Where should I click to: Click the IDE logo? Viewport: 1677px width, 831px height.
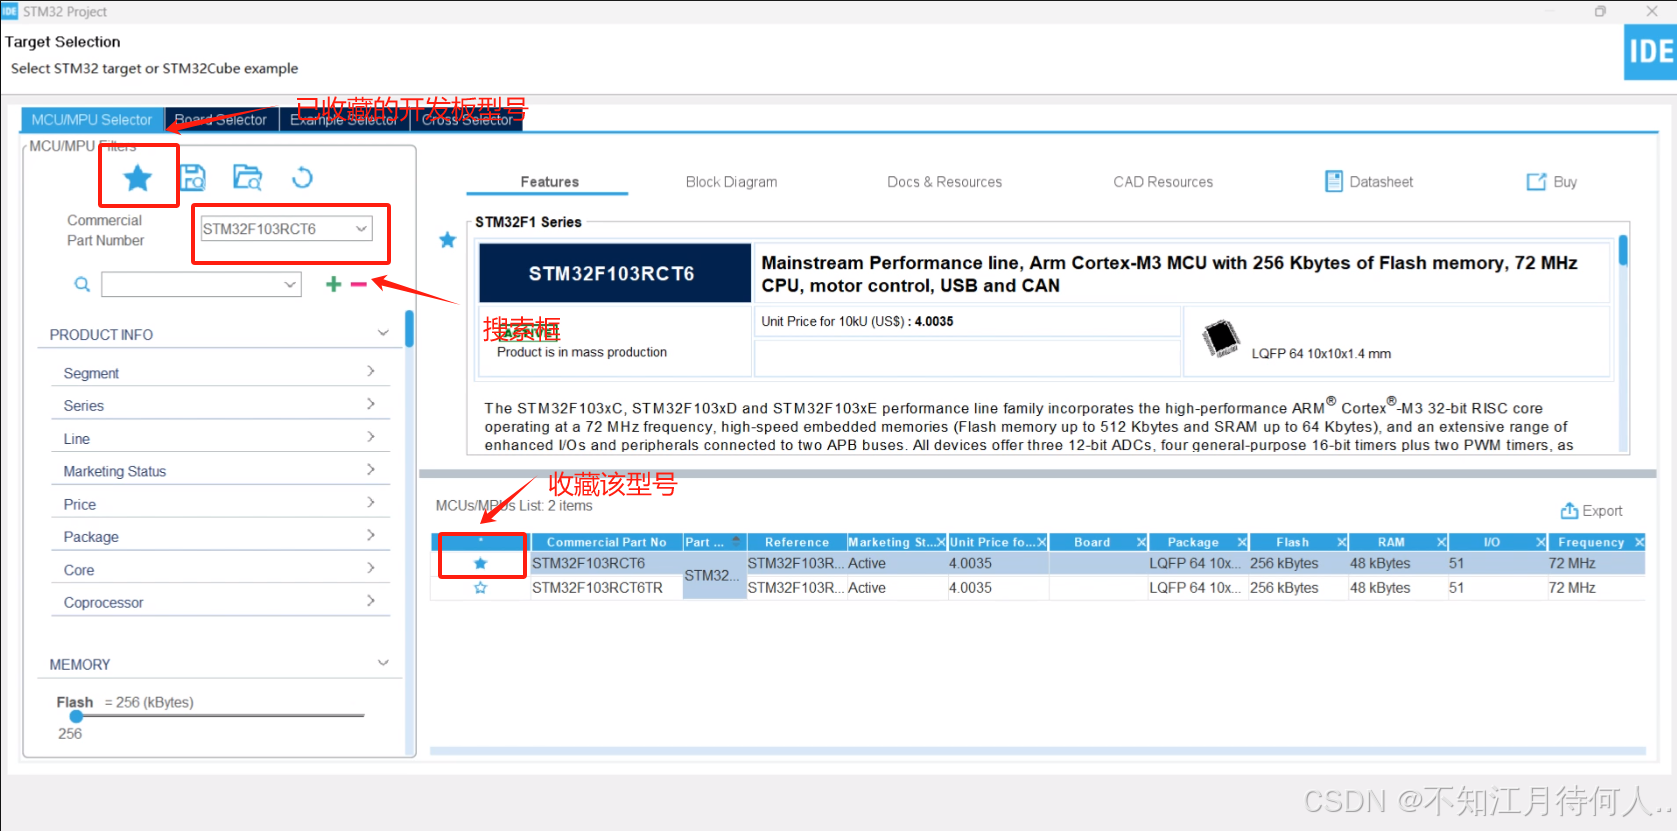coord(1650,52)
